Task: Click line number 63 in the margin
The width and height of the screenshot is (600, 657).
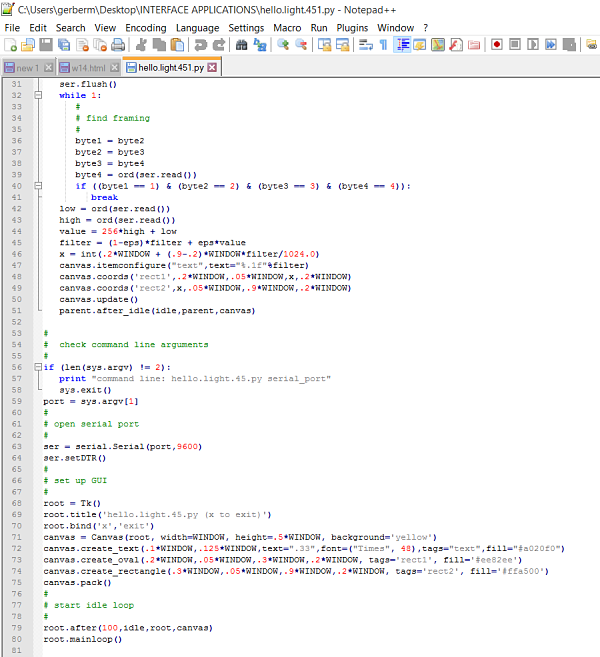Action: [x=16, y=446]
